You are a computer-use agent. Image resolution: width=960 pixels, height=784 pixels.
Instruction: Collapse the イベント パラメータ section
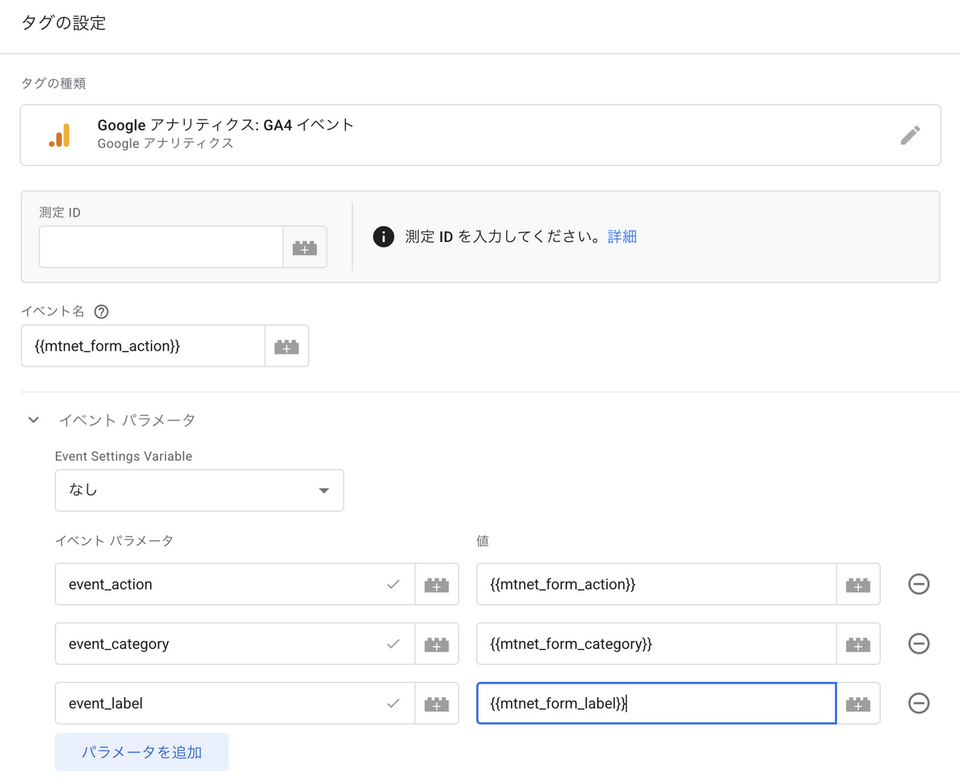pyautogui.click(x=34, y=420)
